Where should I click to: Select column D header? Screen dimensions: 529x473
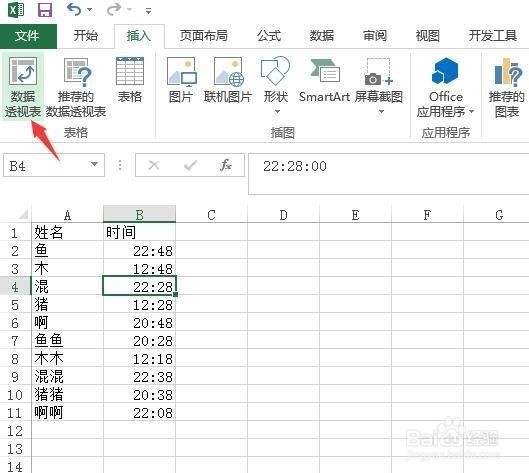click(283, 215)
